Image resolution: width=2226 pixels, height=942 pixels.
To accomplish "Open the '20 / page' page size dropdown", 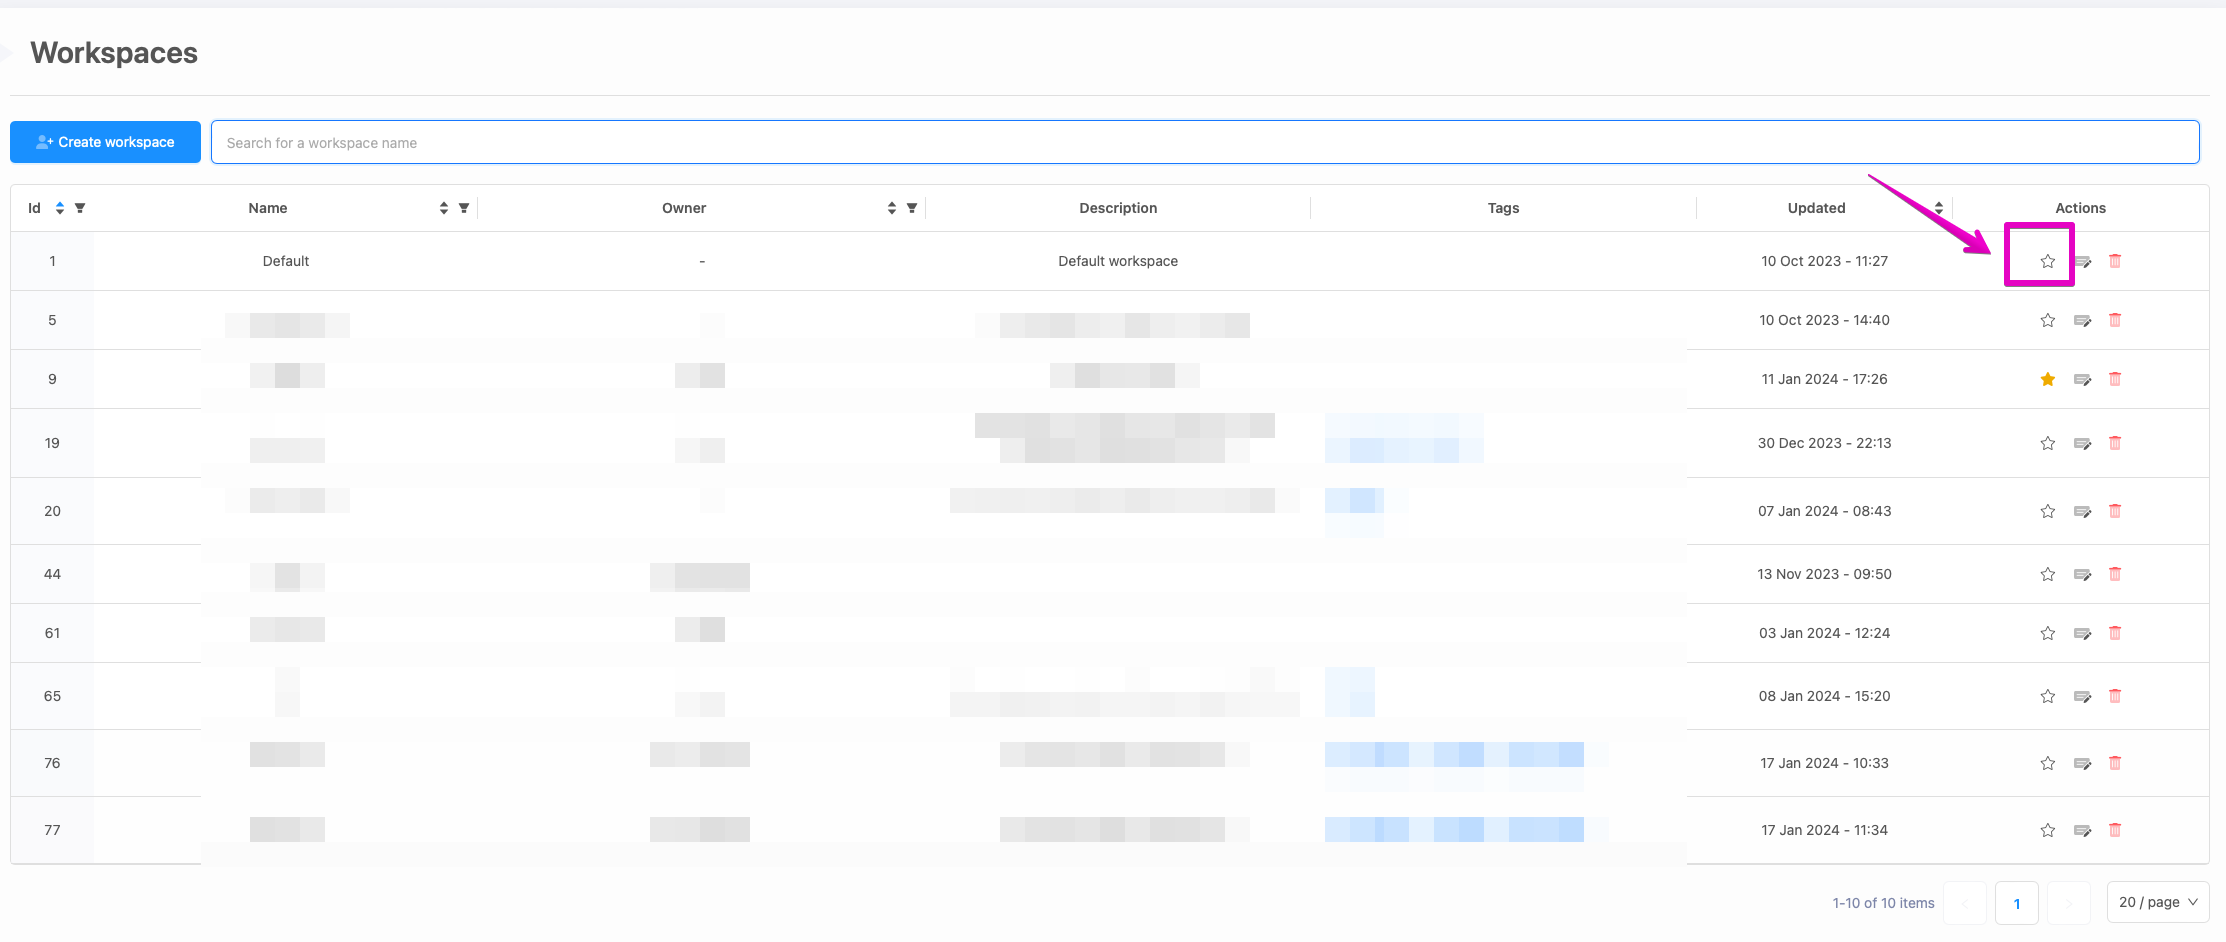I will click(x=2157, y=902).
